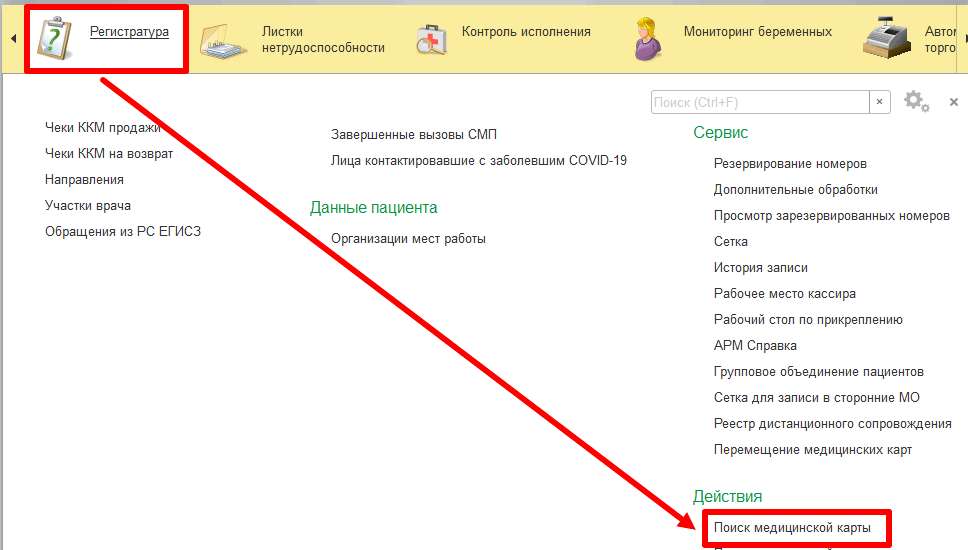
Task: Click the Листки нетрудоспособности icon
Action: tap(224, 41)
